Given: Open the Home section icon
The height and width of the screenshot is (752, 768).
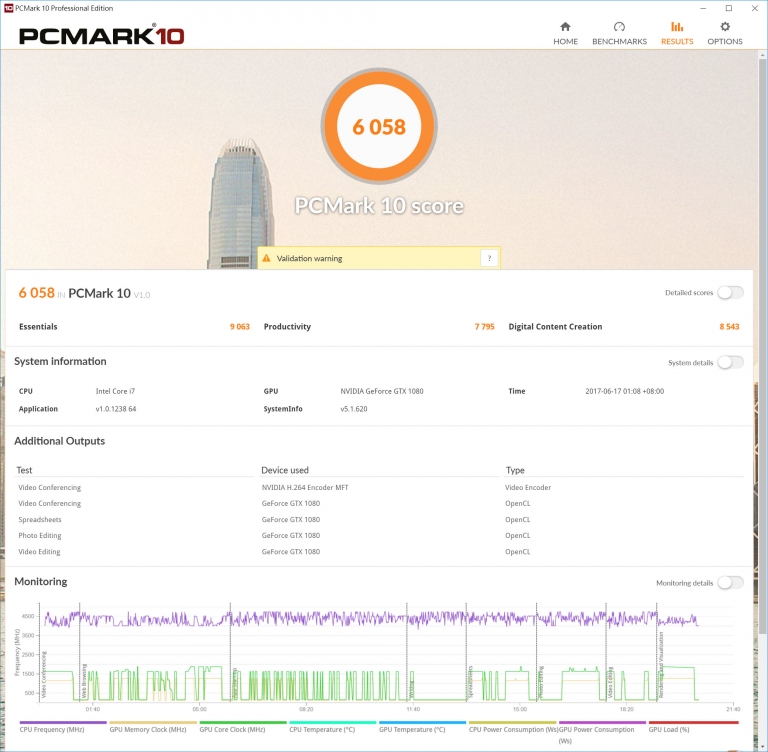Looking at the screenshot, I should tap(565, 27).
